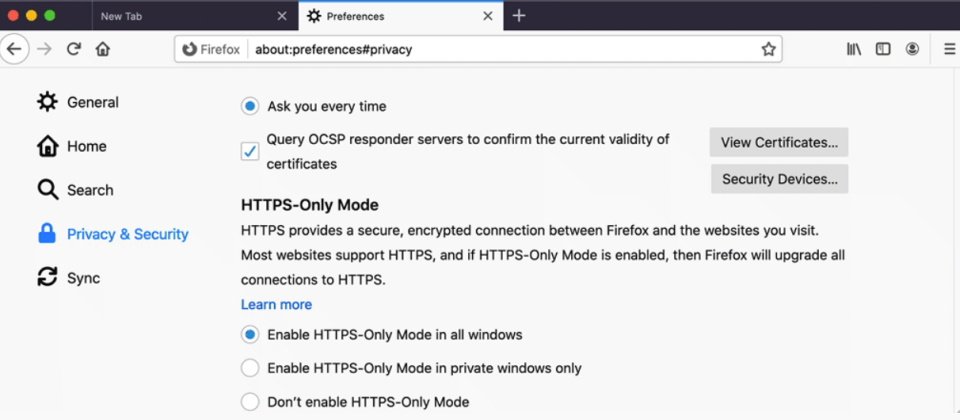The height and width of the screenshot is (420, 960).
Task: Click the View Certificates button
Action: tap(779, 142)
